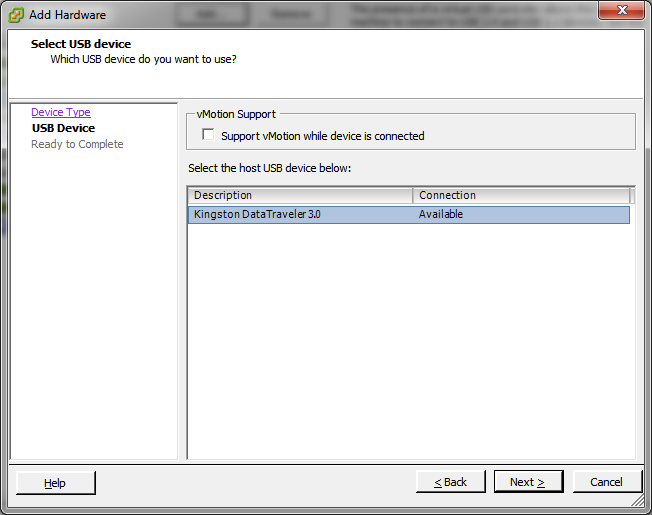
Task: Click the Add Hardware title bar icon
Action: pyautogui.click(x=17, y=15)
